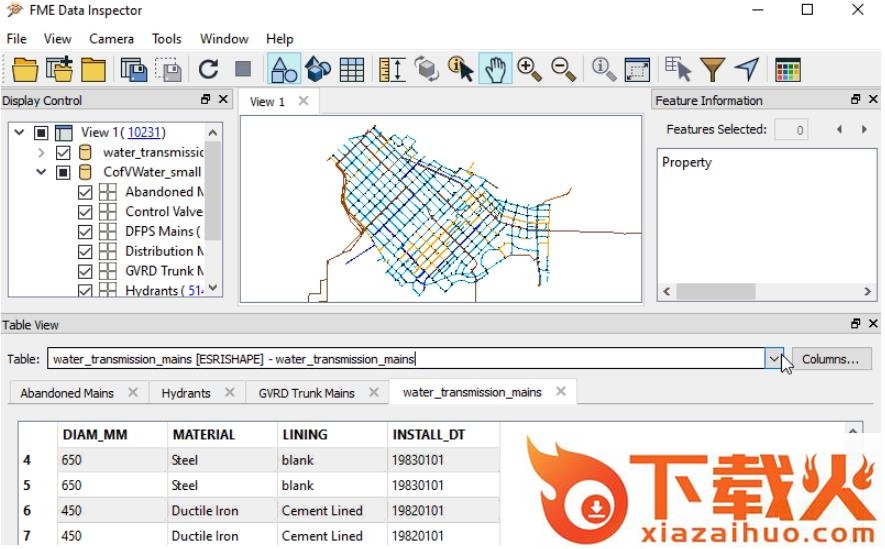
Task: Toggle the CofVWater_small dataset checkbox
Action: tap(63, 172)
